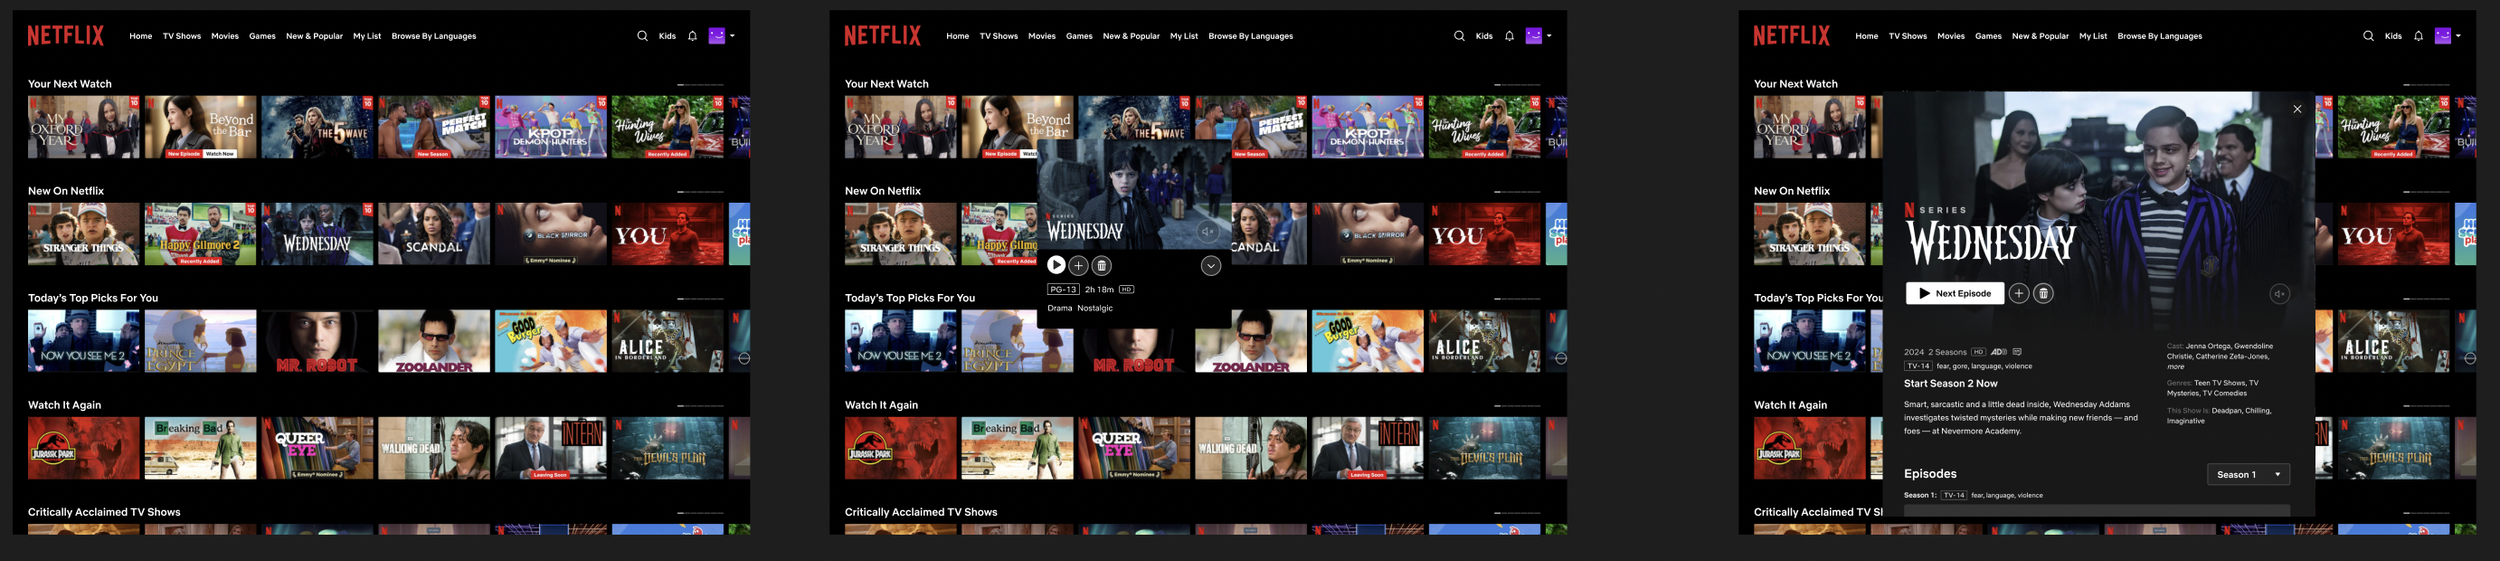Expand cast list via the 'more' link
2500x561 pixels.
click(2175, 367)
